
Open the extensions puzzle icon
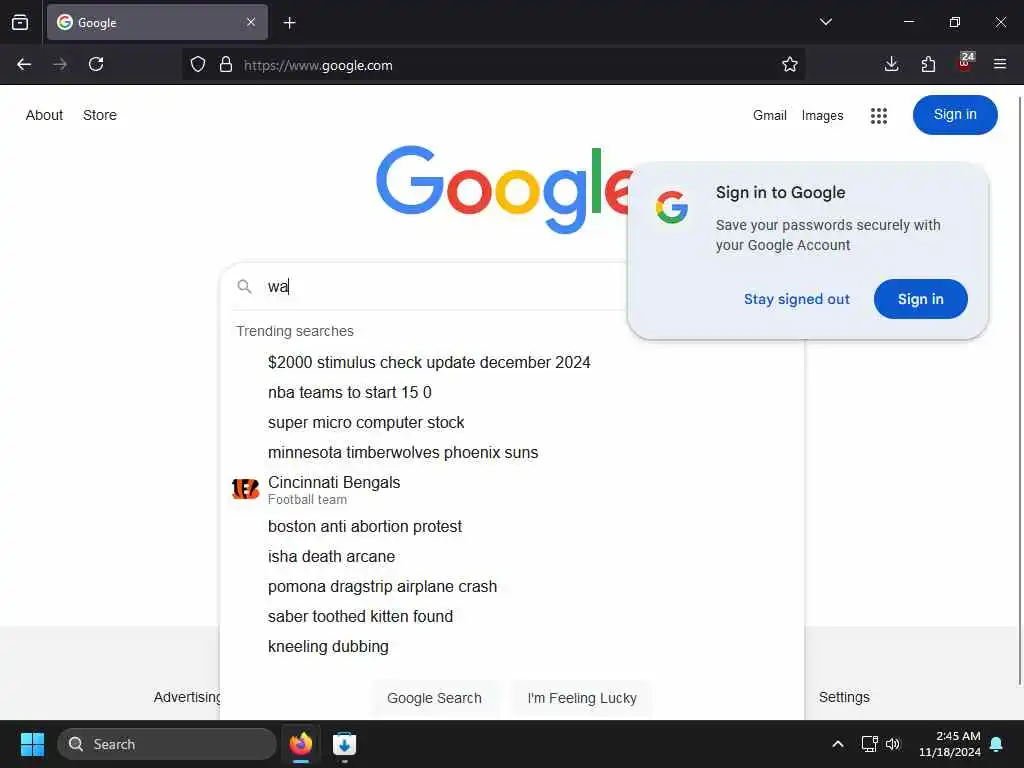coord(928,64)
